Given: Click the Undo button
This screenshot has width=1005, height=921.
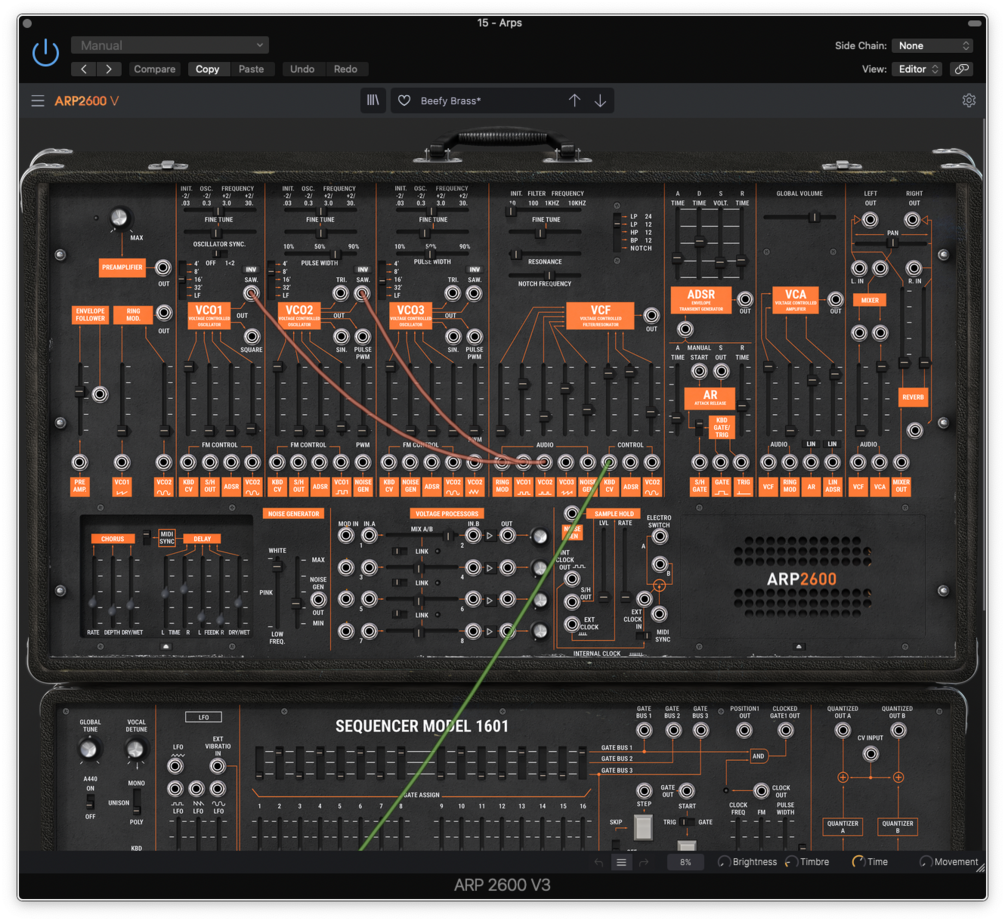Looking at the screenshot, I should 302,69.
